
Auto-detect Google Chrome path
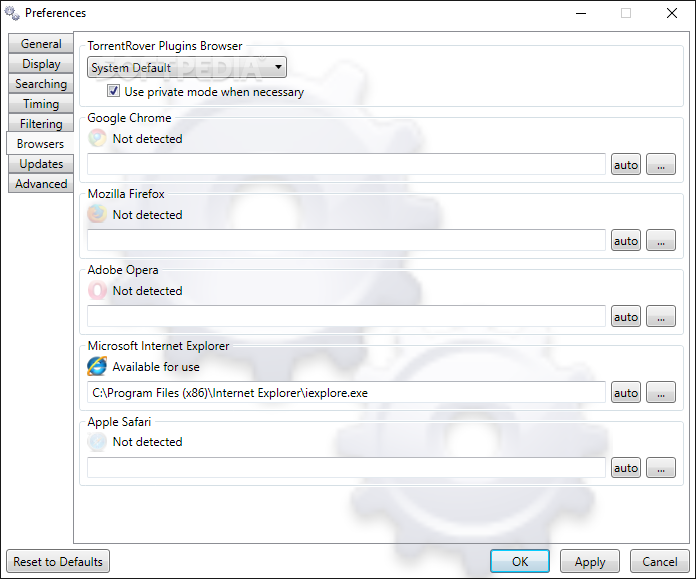click(x=626, y=164)
